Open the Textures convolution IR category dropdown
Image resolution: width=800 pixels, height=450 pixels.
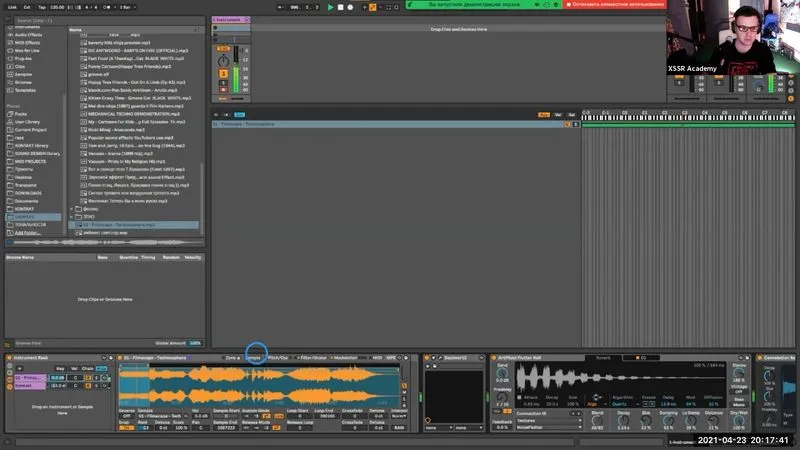549,421
